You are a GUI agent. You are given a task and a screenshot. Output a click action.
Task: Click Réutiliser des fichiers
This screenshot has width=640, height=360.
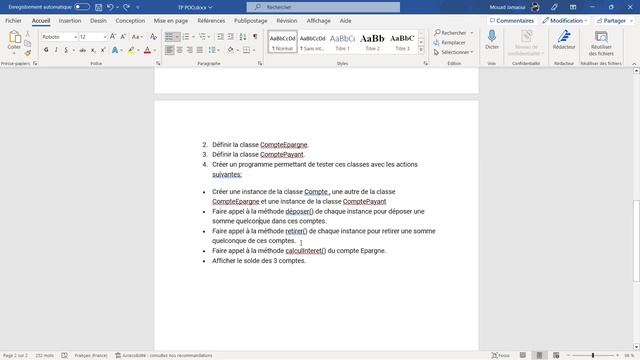point(601,43)
